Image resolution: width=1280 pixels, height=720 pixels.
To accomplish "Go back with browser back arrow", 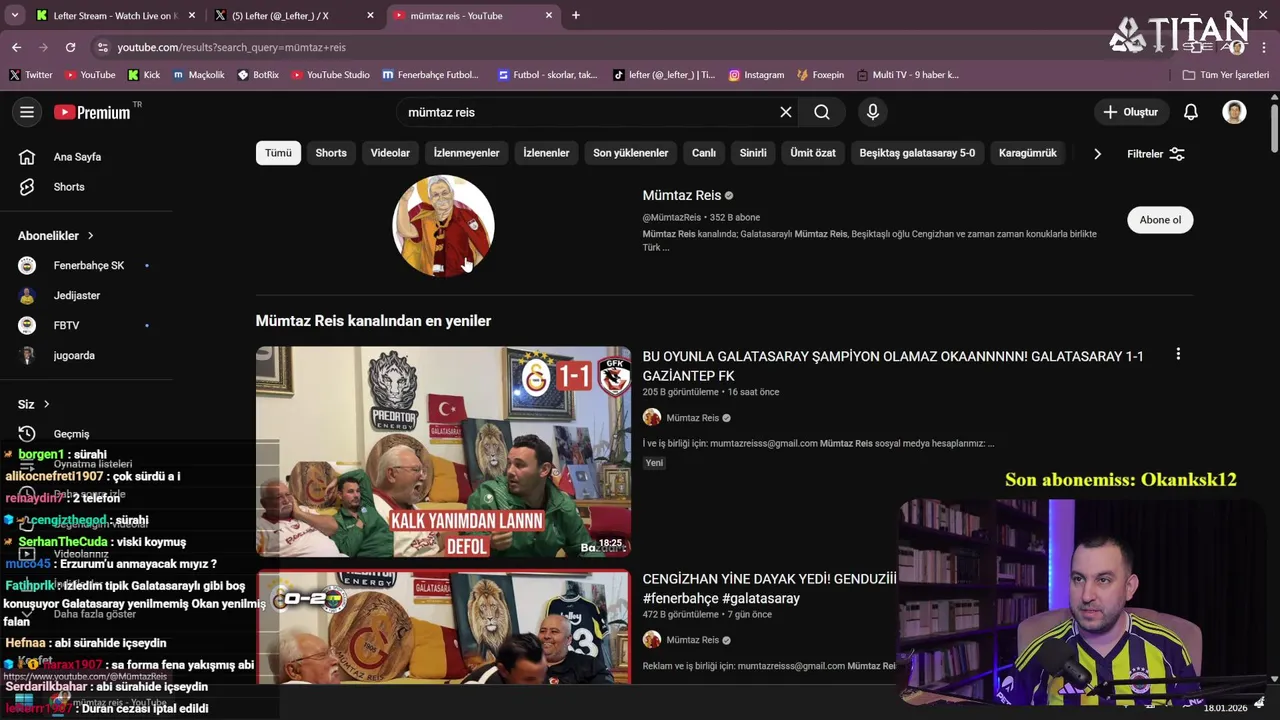I will (x=16, y=47).
